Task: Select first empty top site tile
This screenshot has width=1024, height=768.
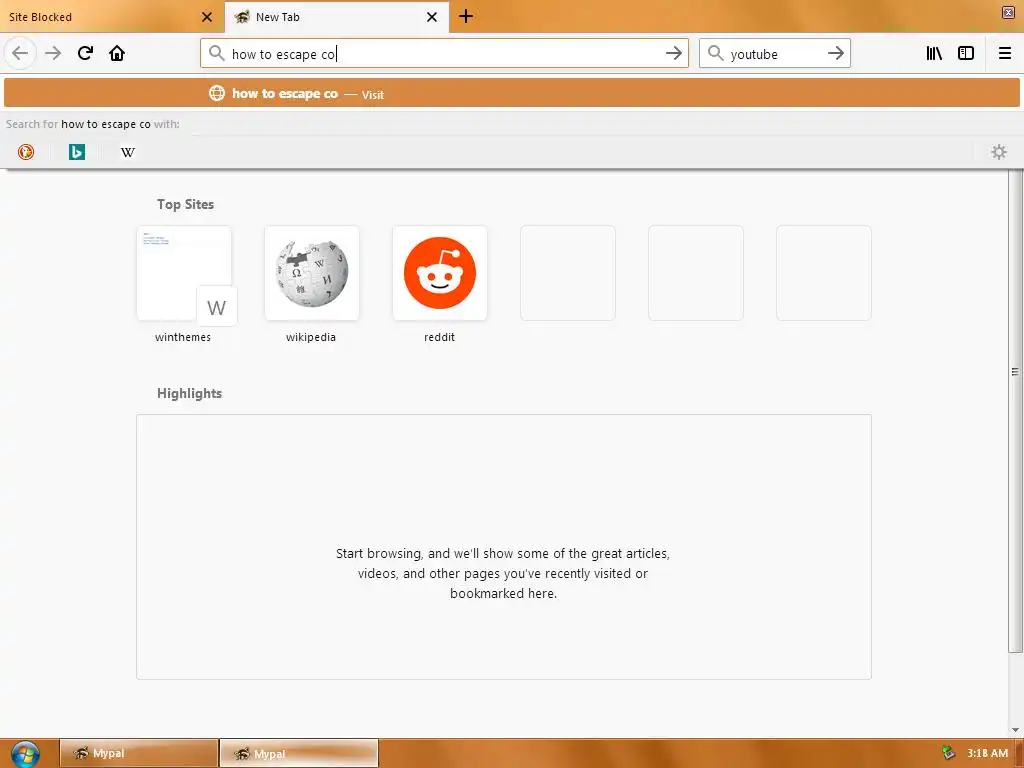Action: pos(568,274)
